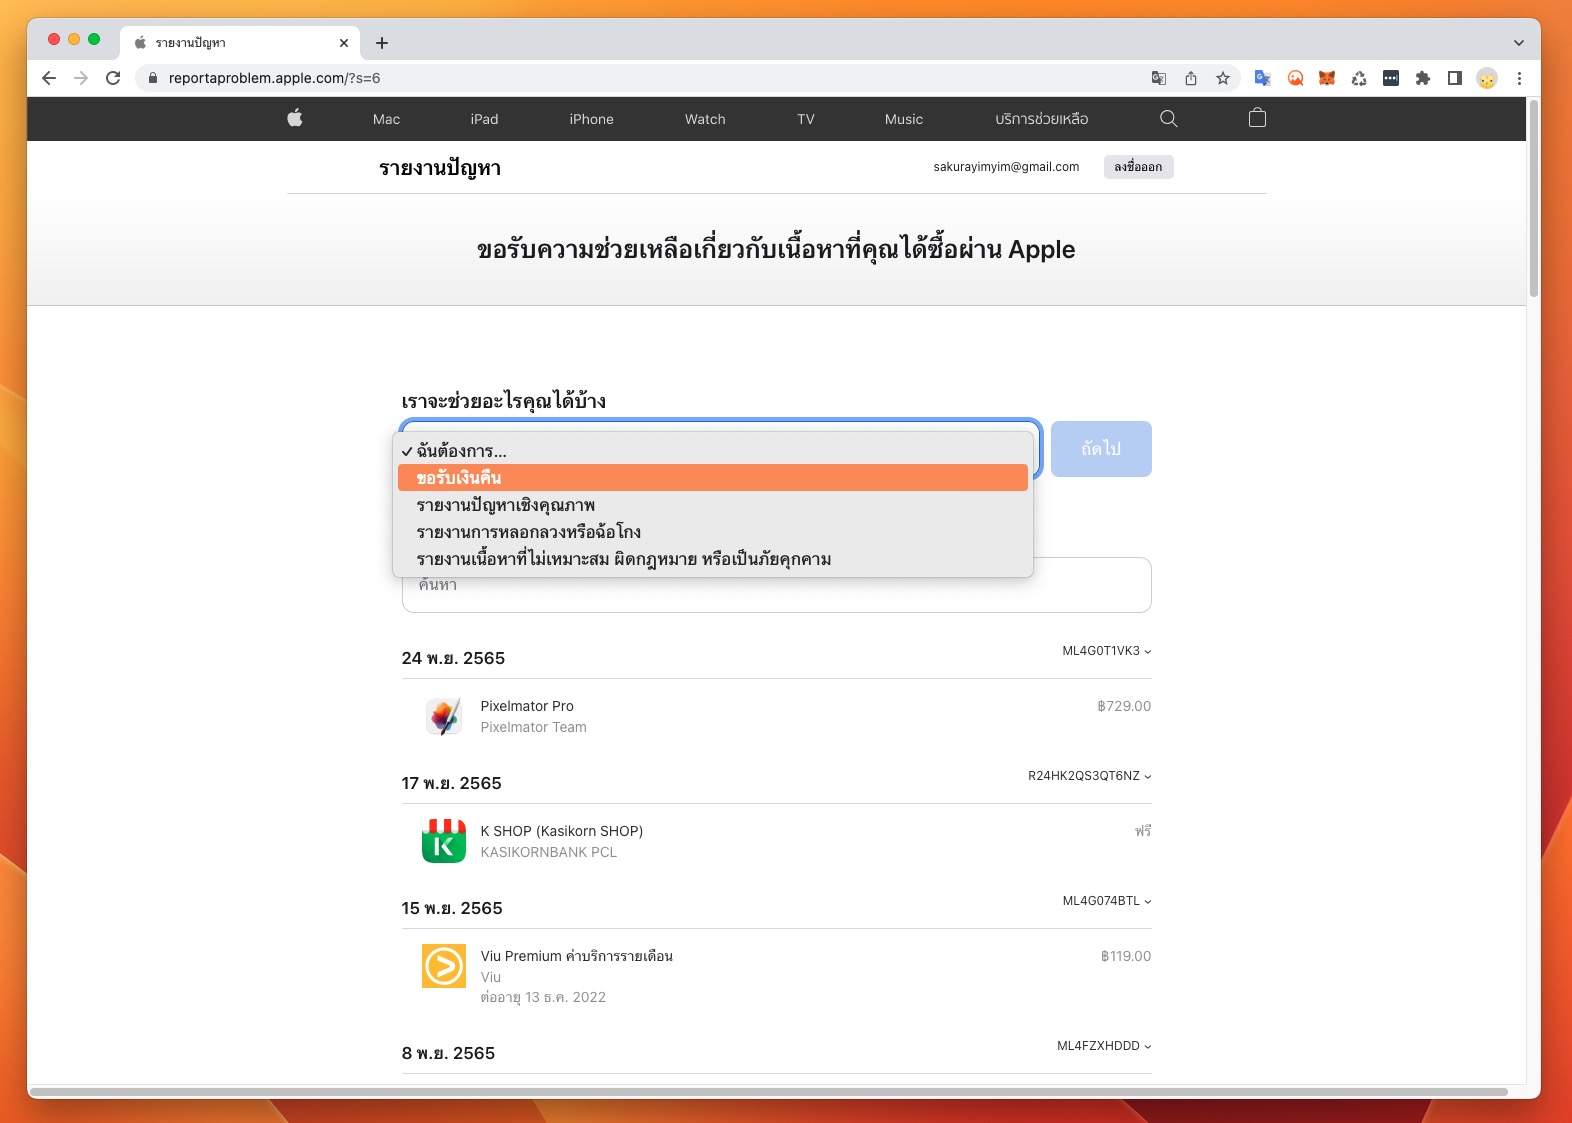
Task: Expand order ML4G0T1VK3 details
Action: [1106, 651]
